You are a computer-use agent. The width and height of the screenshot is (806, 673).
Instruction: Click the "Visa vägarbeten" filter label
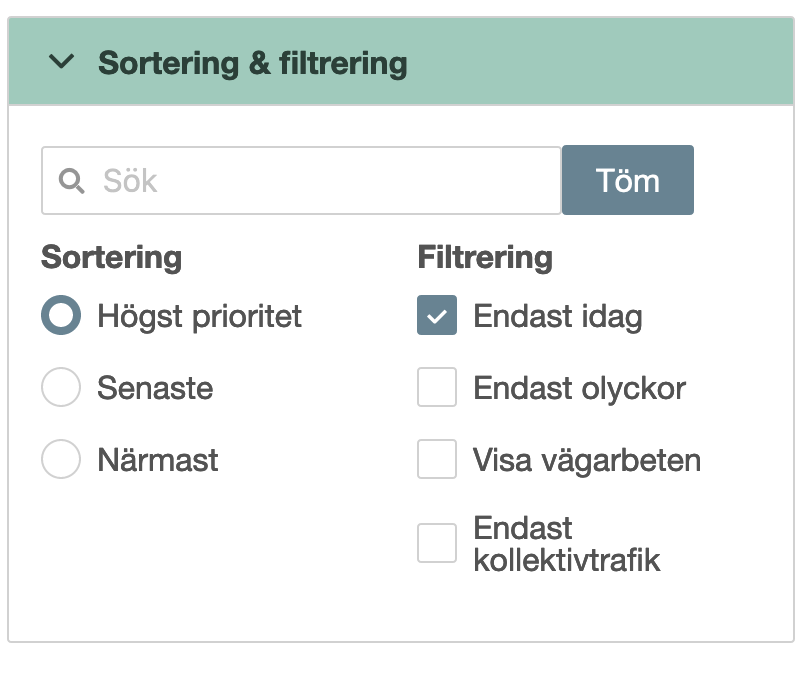(586, 460)
